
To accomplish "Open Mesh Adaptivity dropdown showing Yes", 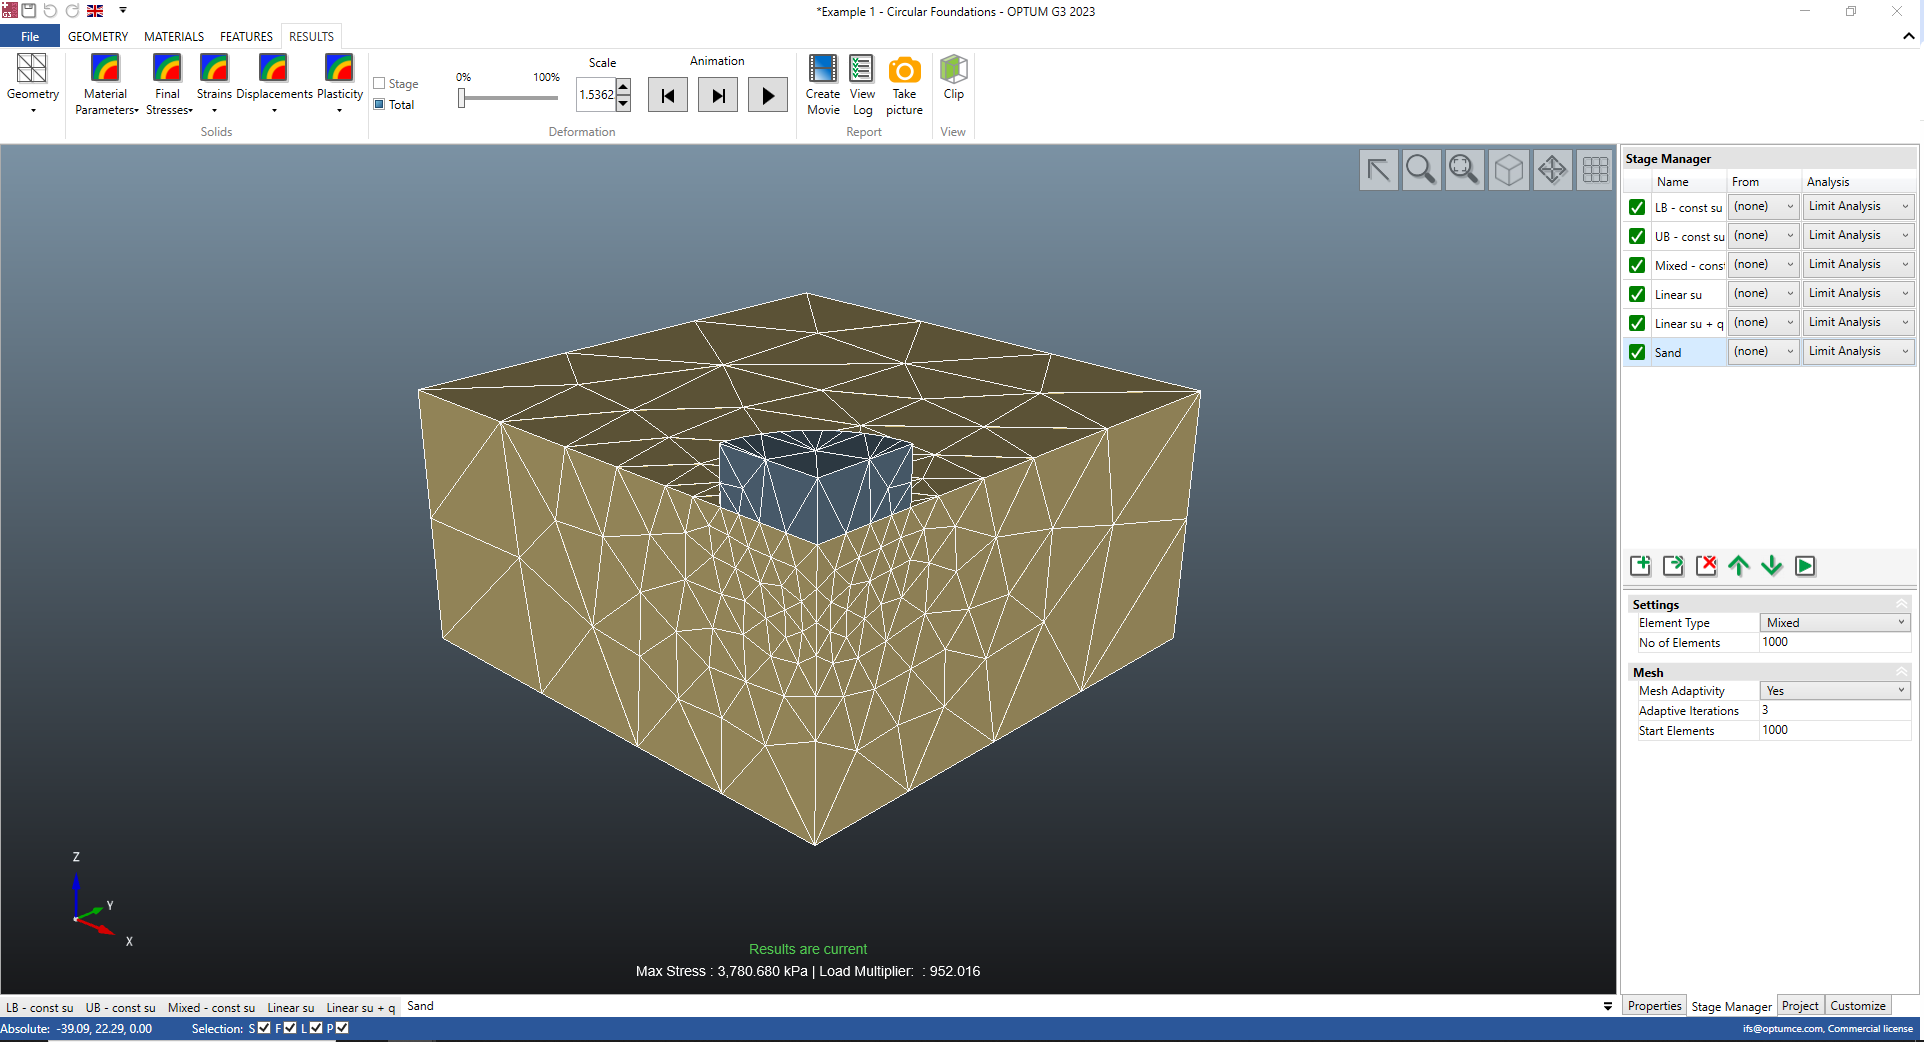I will pos(1835,691).
